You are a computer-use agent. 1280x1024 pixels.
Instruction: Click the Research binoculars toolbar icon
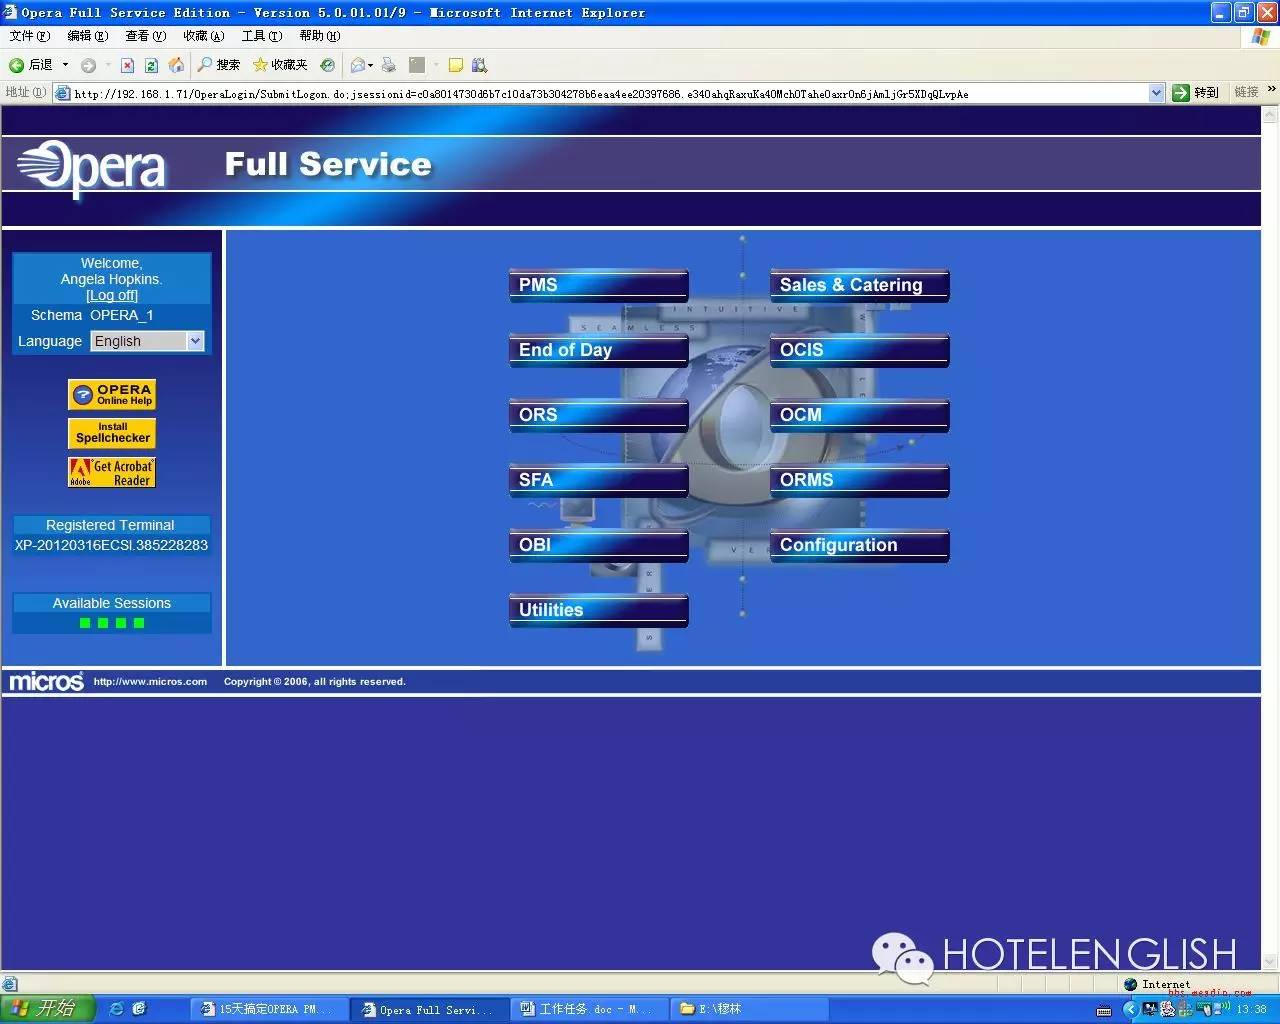(479, 65)
